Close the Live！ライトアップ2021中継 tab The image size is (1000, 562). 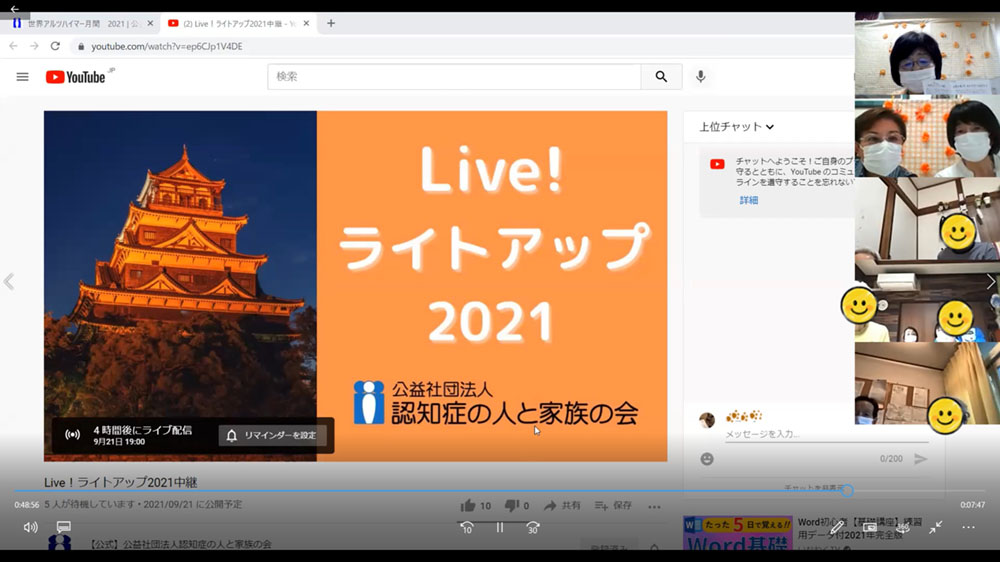(x=306, y=23)
